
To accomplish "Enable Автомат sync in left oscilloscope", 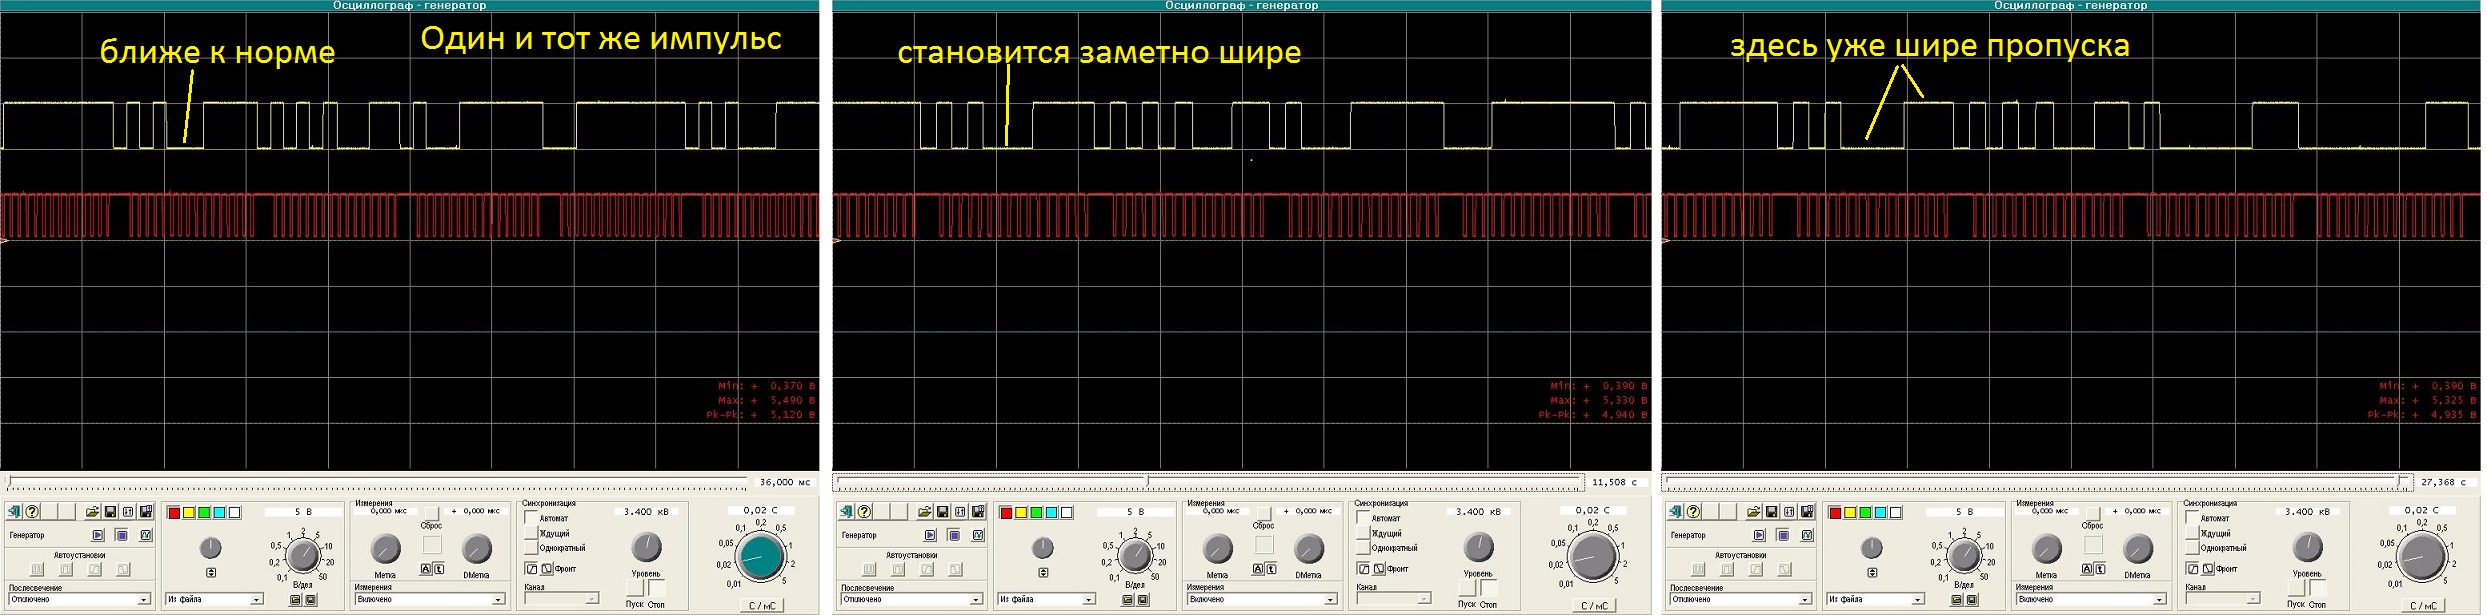I will coord(531,518).
